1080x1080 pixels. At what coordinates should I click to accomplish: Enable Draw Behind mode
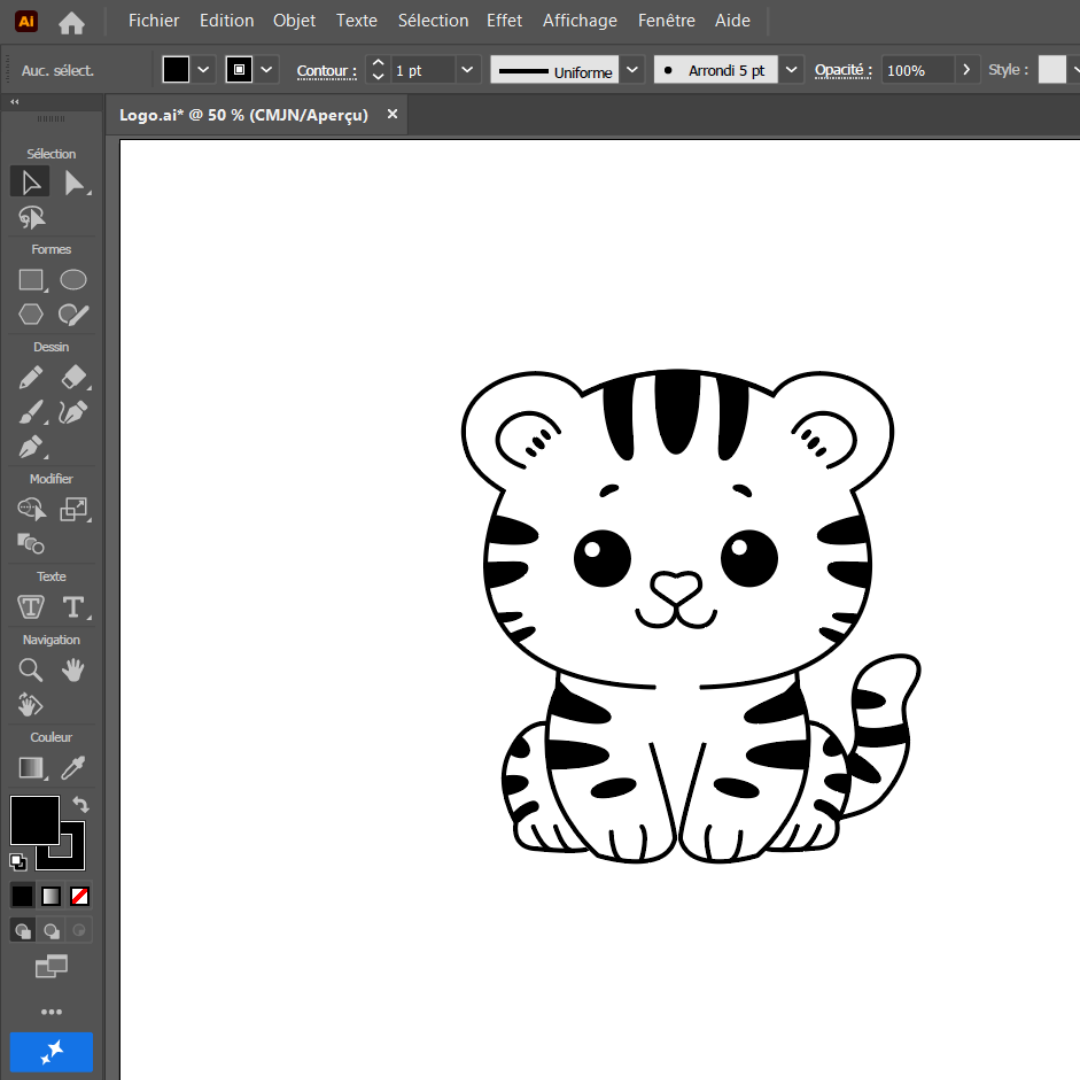click(x=51, y=931)
